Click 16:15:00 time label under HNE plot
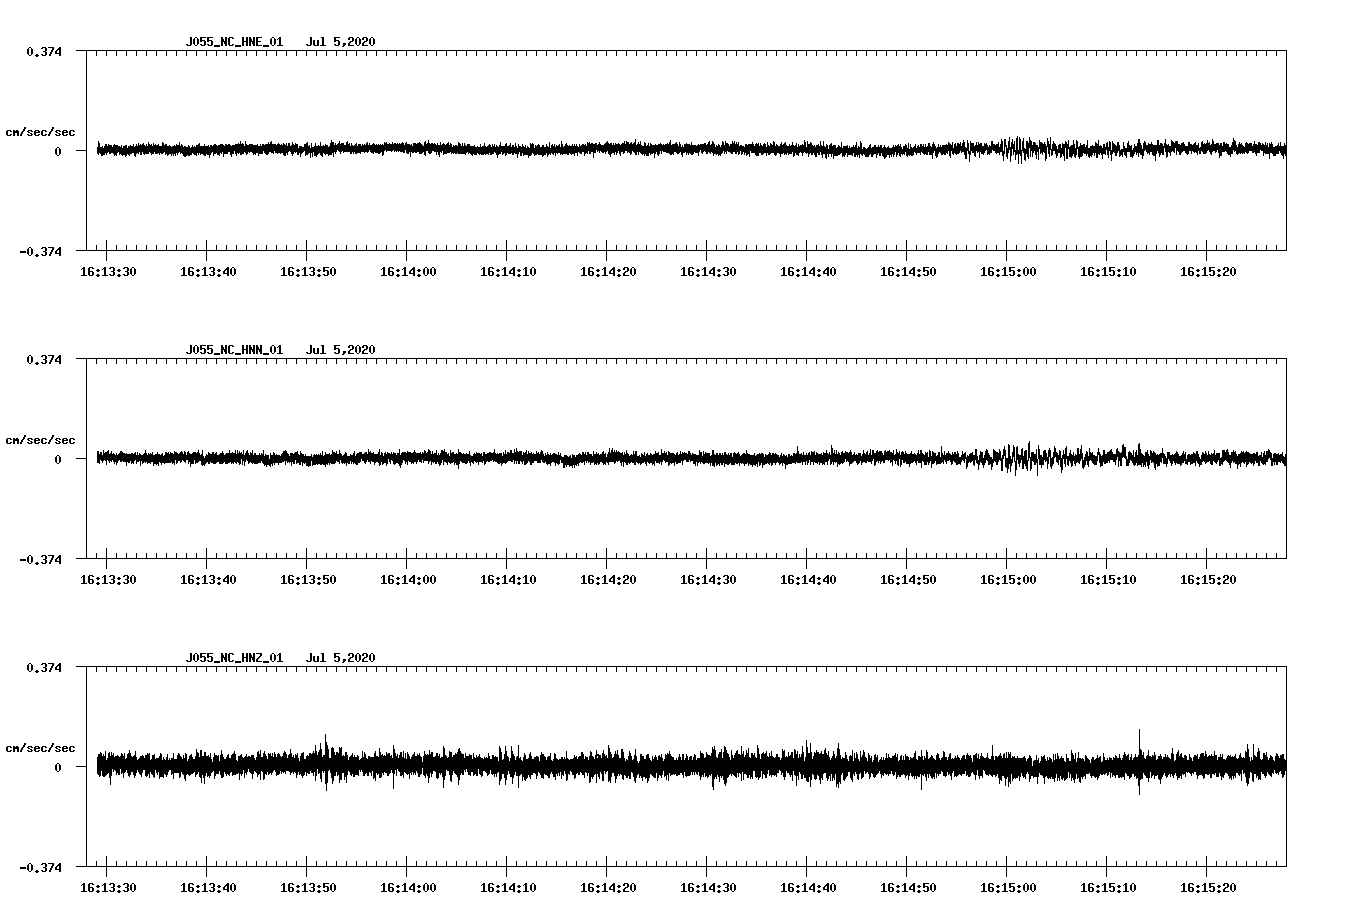The width and height of the screenshot is (1358, 924). click(1008, 272)
